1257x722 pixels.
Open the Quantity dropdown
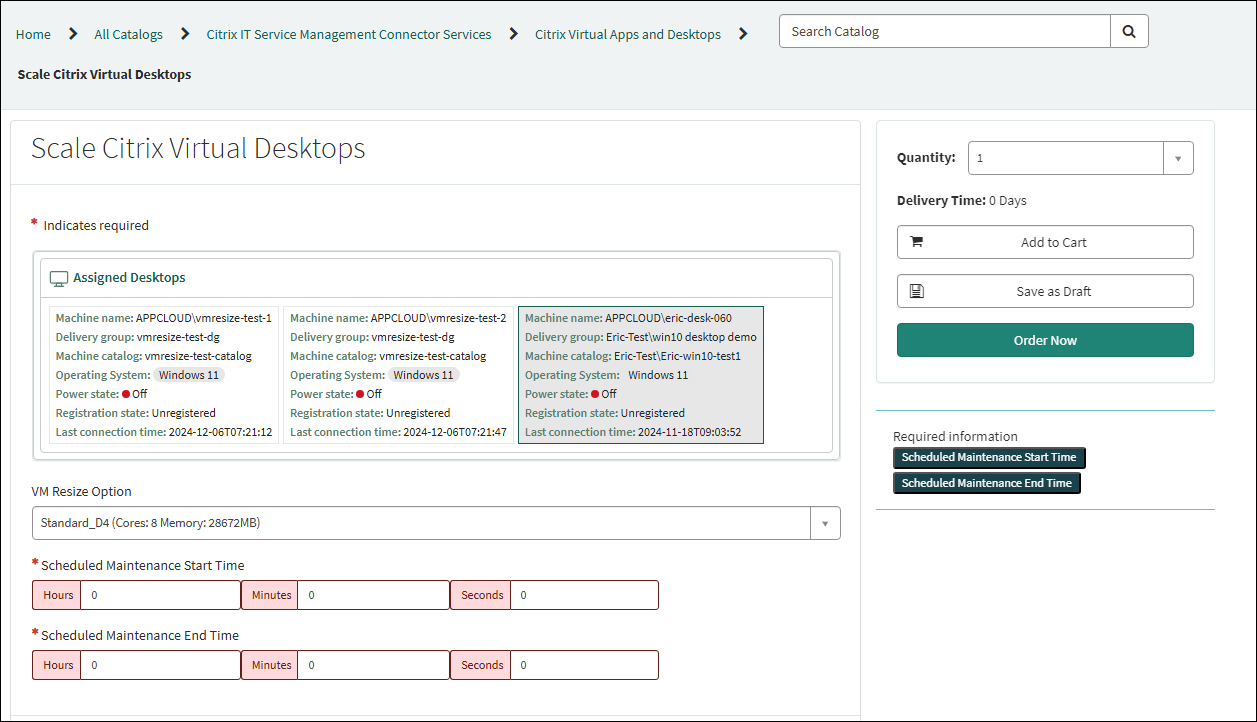1065,158
